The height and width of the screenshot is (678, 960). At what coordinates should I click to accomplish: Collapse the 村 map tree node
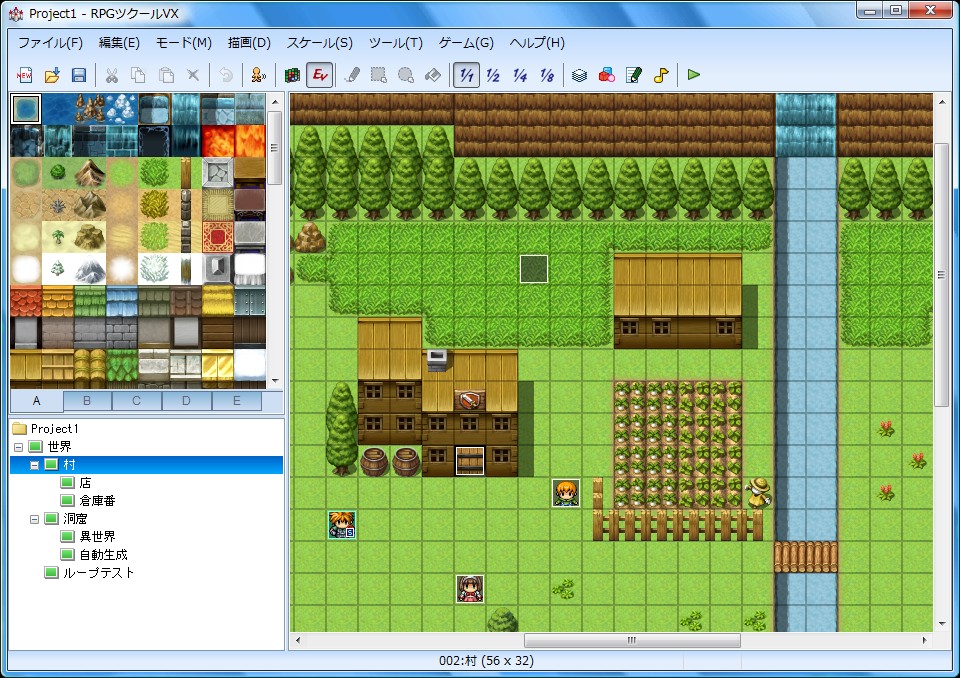tap(35, 465)
